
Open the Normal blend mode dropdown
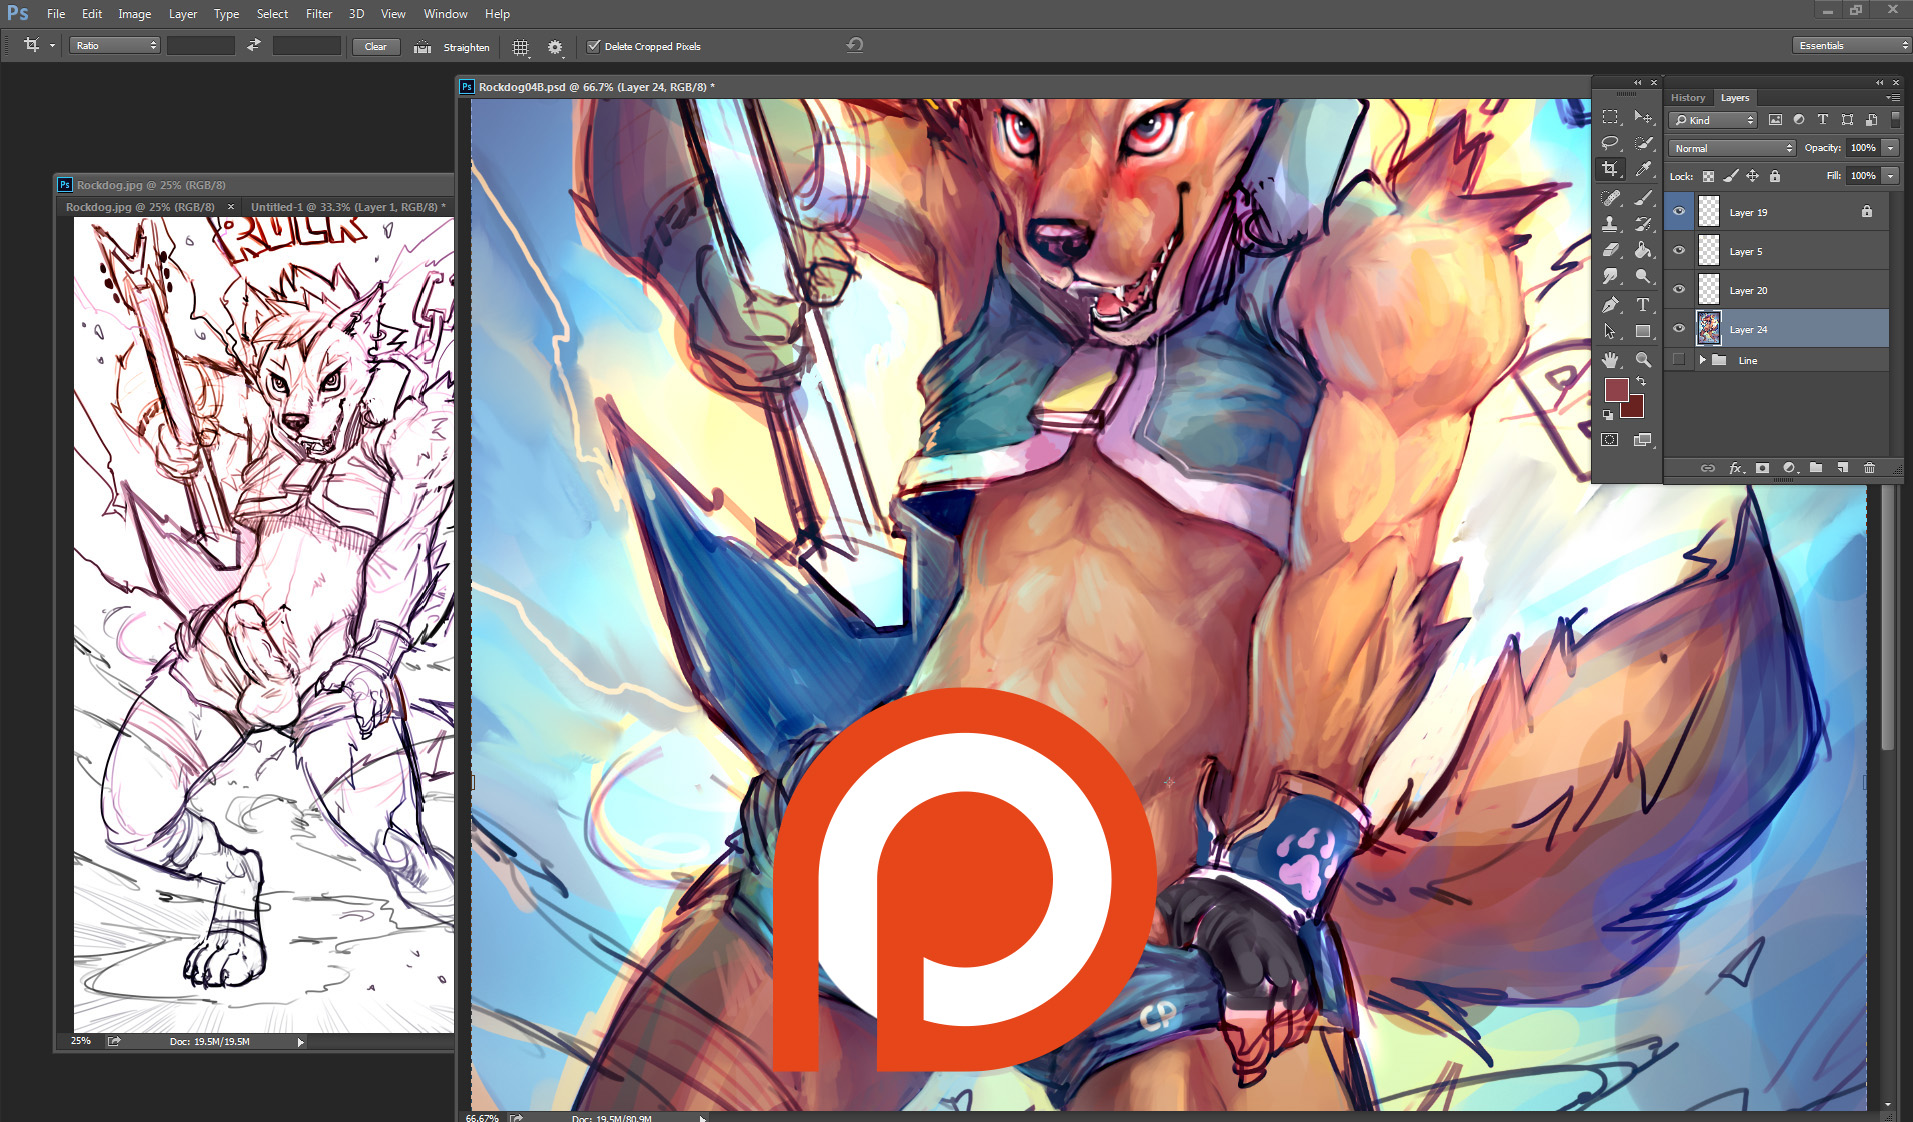point(1732,148)
